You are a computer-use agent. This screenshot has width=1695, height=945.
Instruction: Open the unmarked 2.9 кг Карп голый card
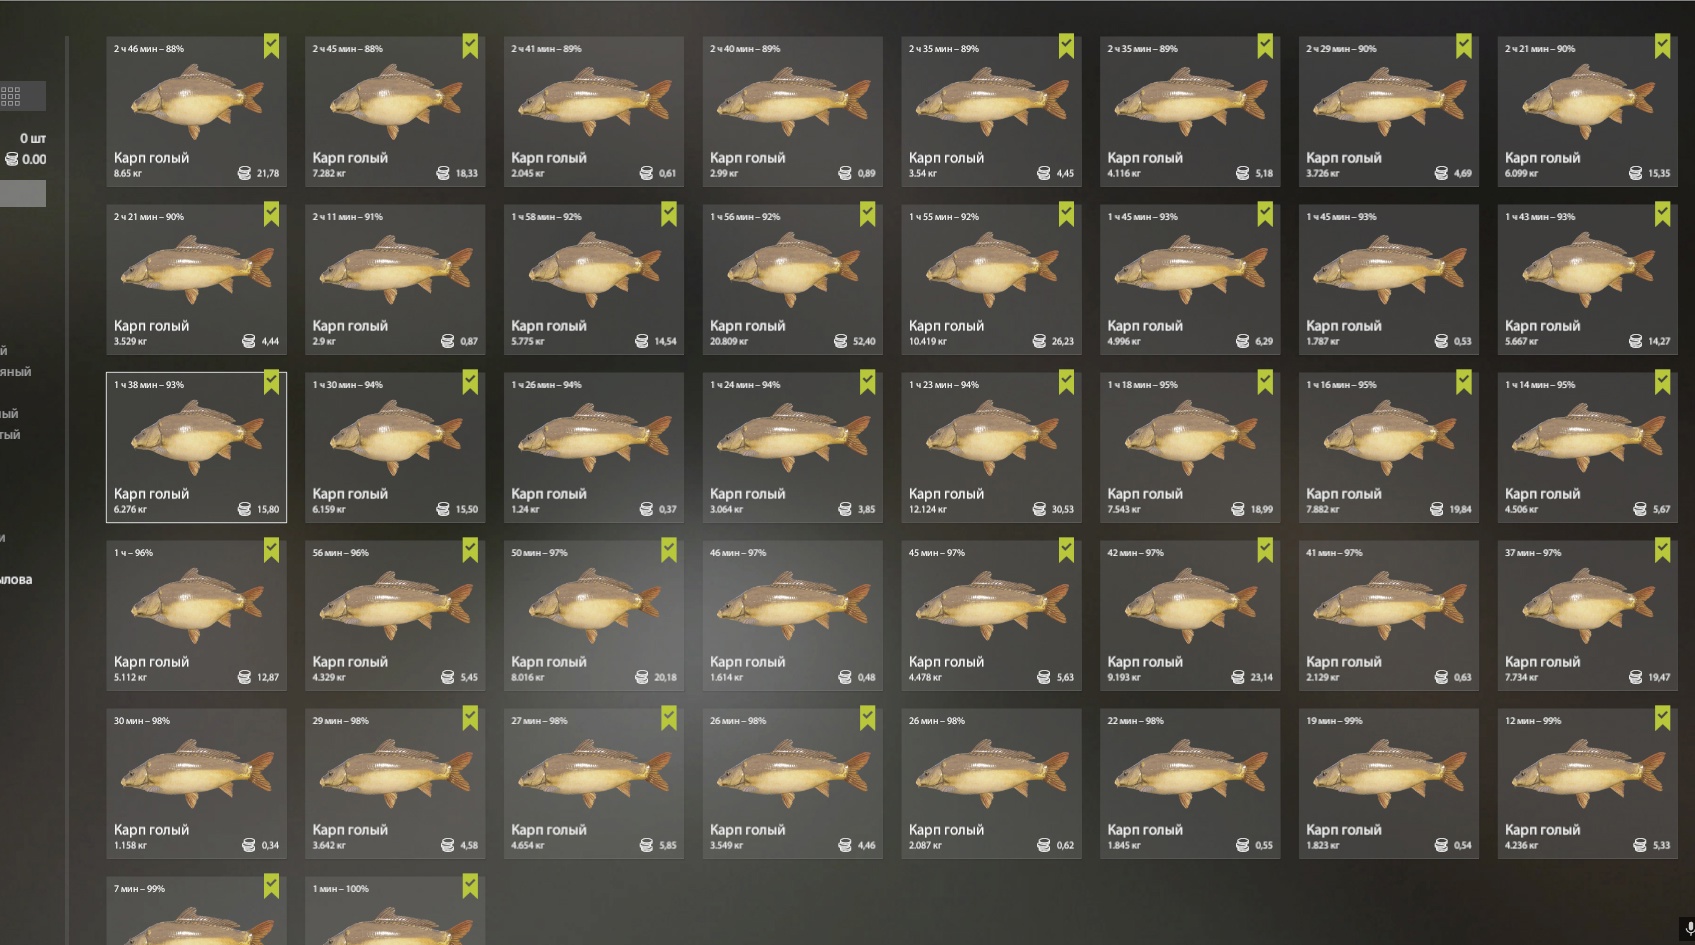pos(395,279)
